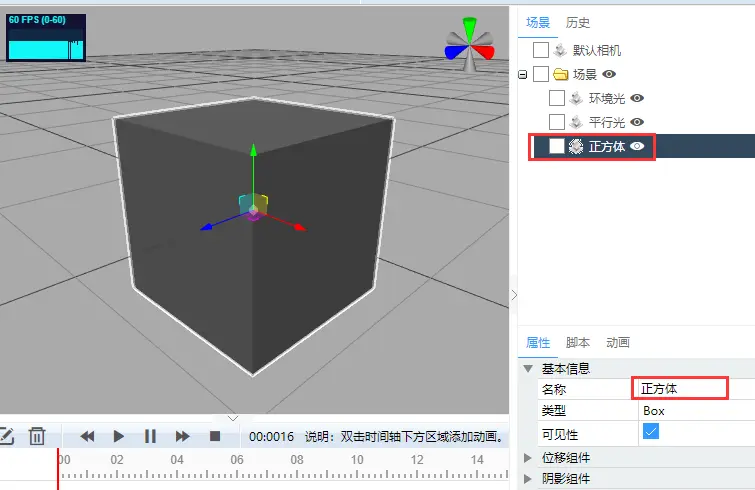The width and height of the screenshot is (755, 490).
Task: Click the fast-forward button in timeline
Action: click(x=183, y=436)
